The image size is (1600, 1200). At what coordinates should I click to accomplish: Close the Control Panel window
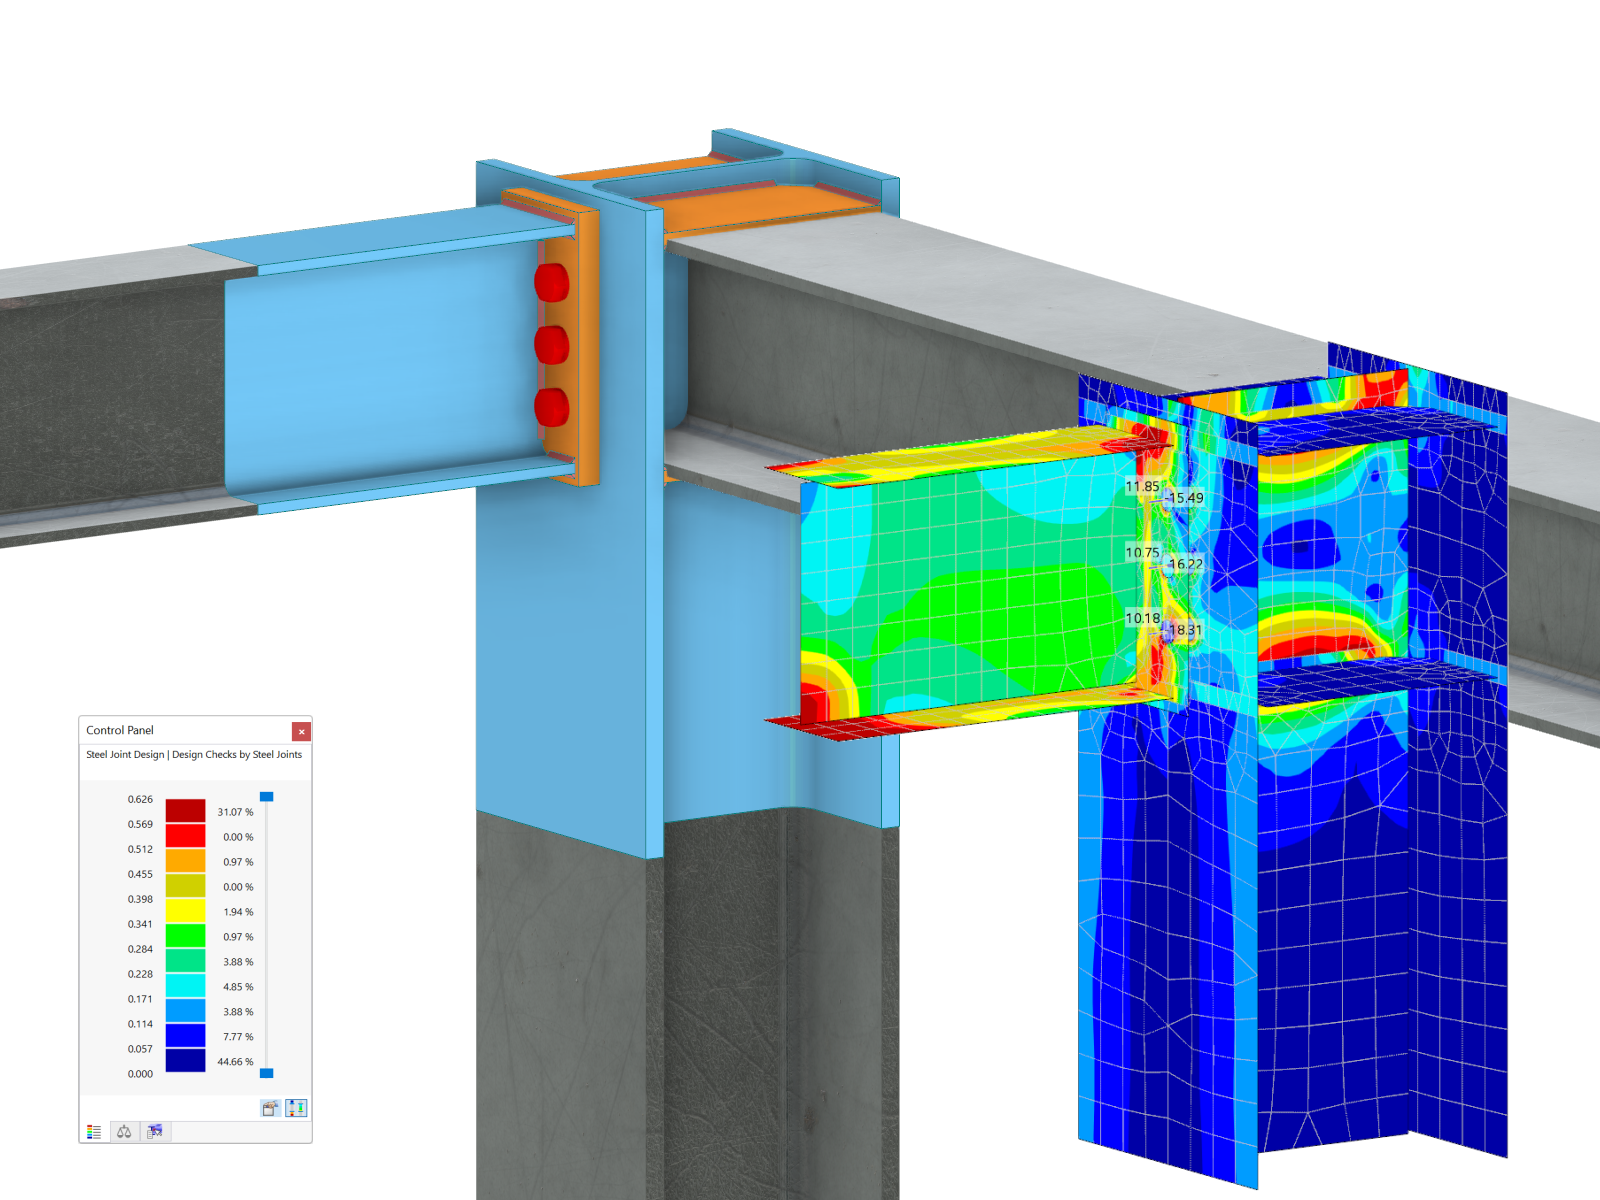point(301,731)
